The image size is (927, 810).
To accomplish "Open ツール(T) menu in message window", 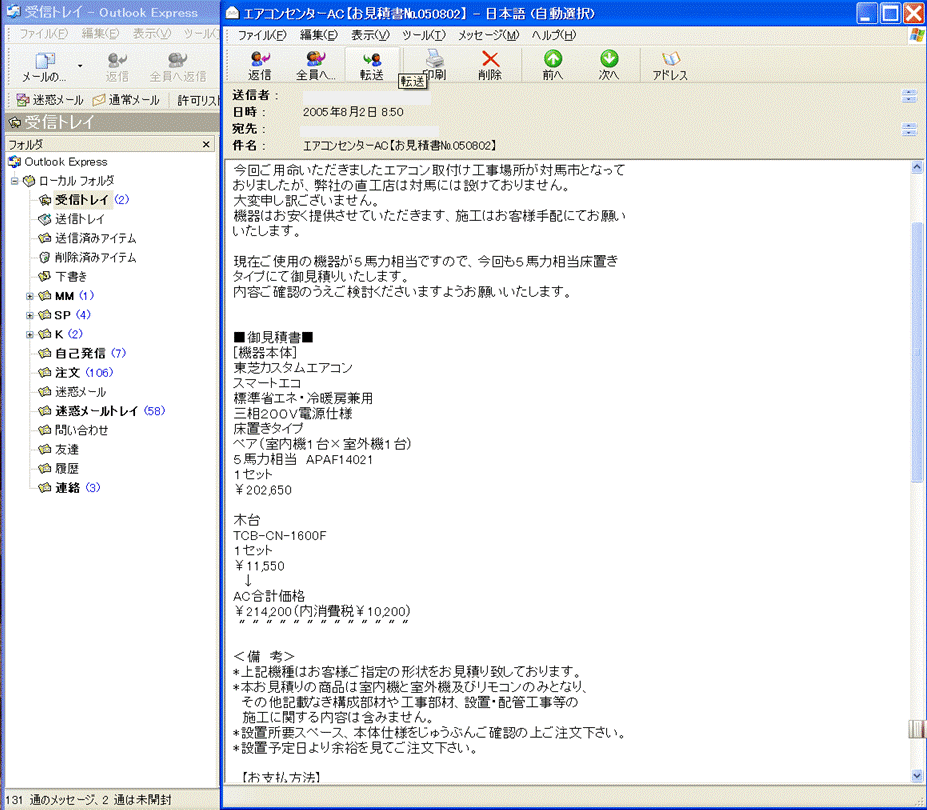I will (x=424, y=35).
